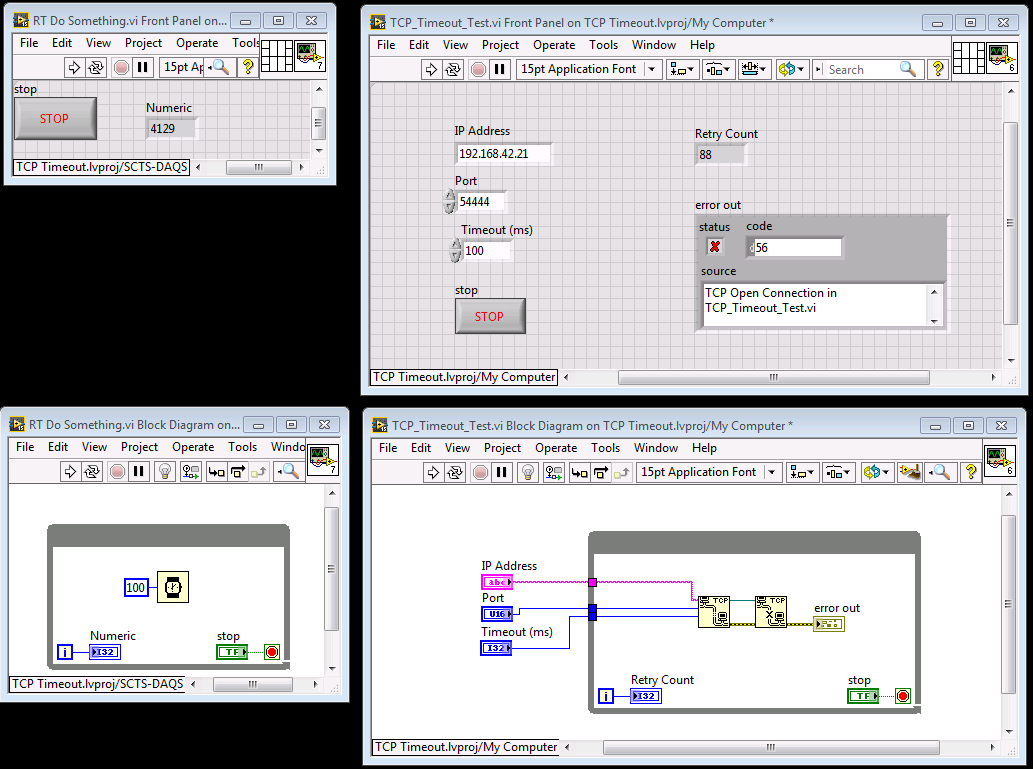The width and height of the screenshot is (1033, 769).
Task: Open font size dropdown in TCP Block Diagram
Action: click(772, 472)
